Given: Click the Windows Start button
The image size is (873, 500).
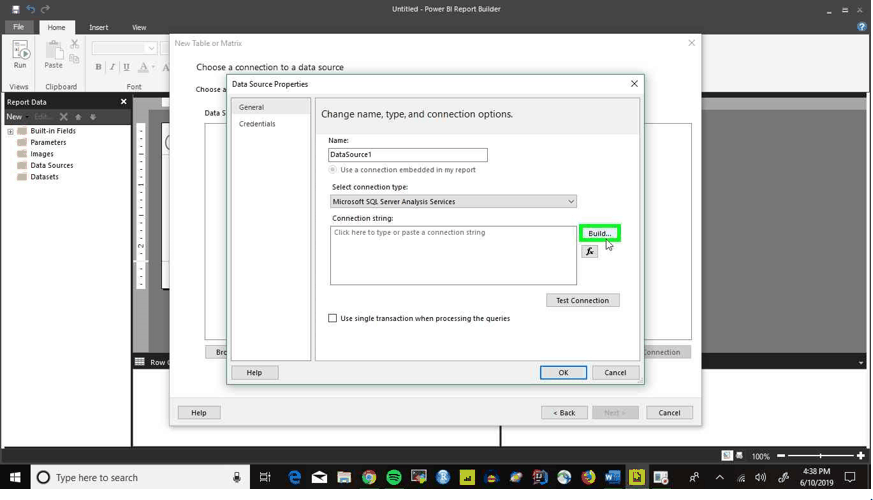Looking at the screenshot, I should (x=15, y=477).
